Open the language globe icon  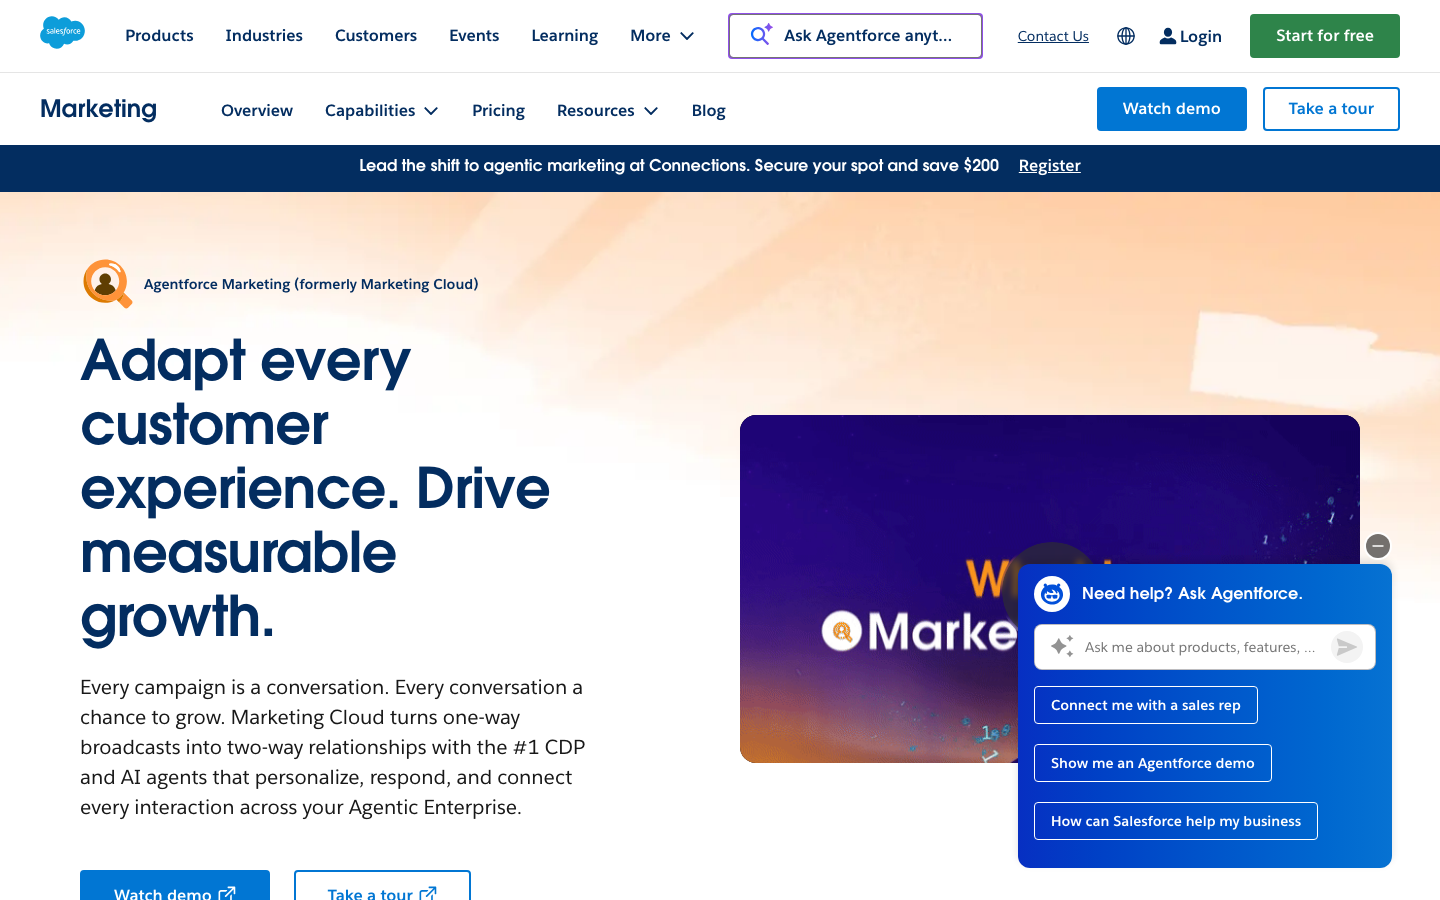tap(1126, 36)
